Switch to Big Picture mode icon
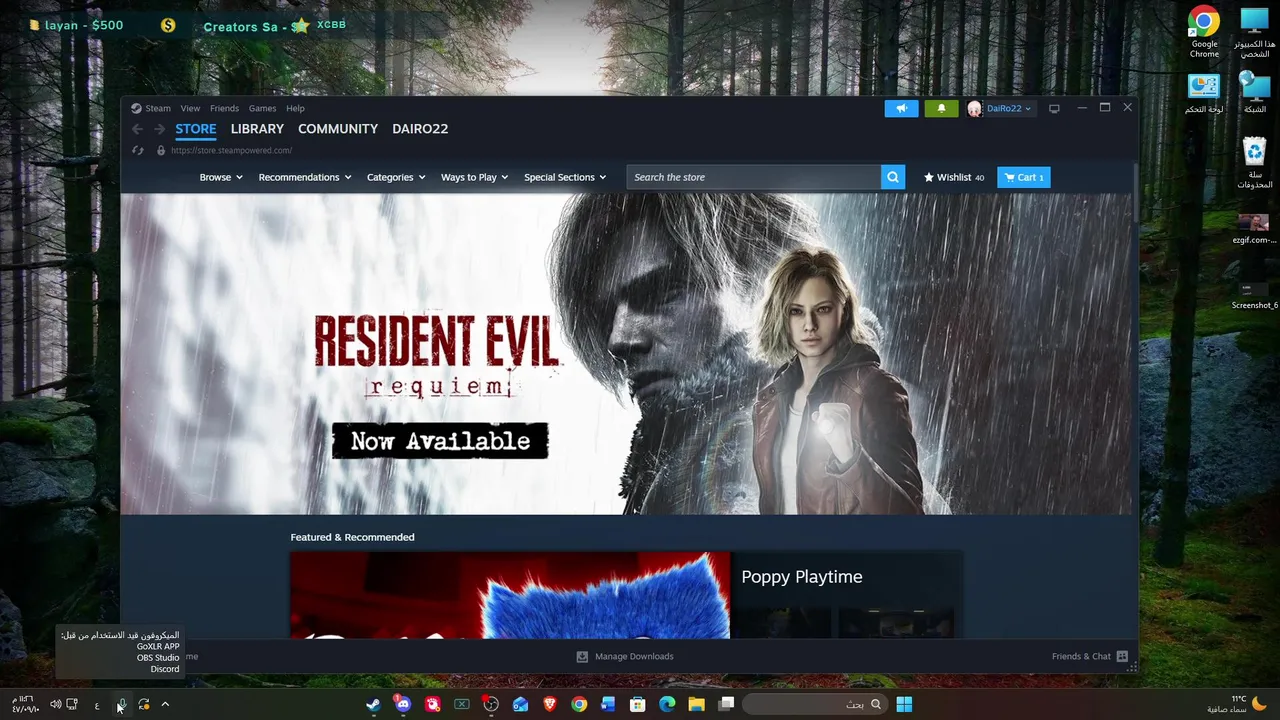 tap(1054, 108)
